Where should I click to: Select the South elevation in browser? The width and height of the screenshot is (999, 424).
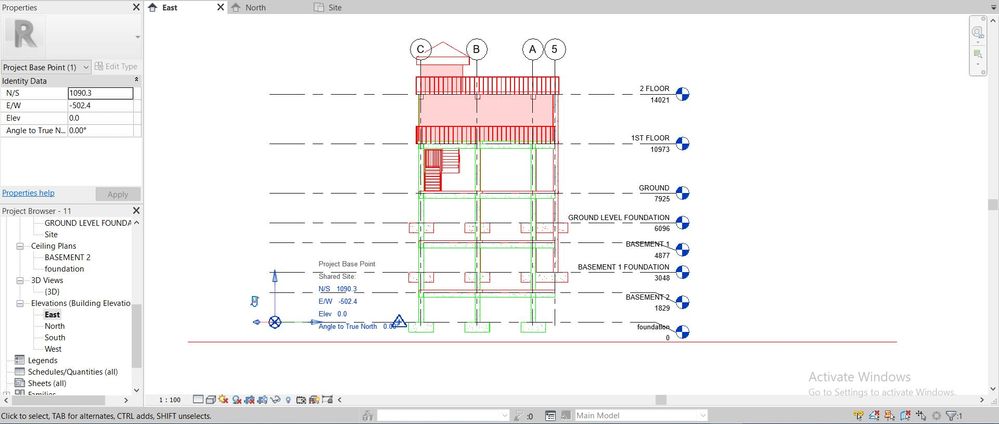(x=55, y=338)
